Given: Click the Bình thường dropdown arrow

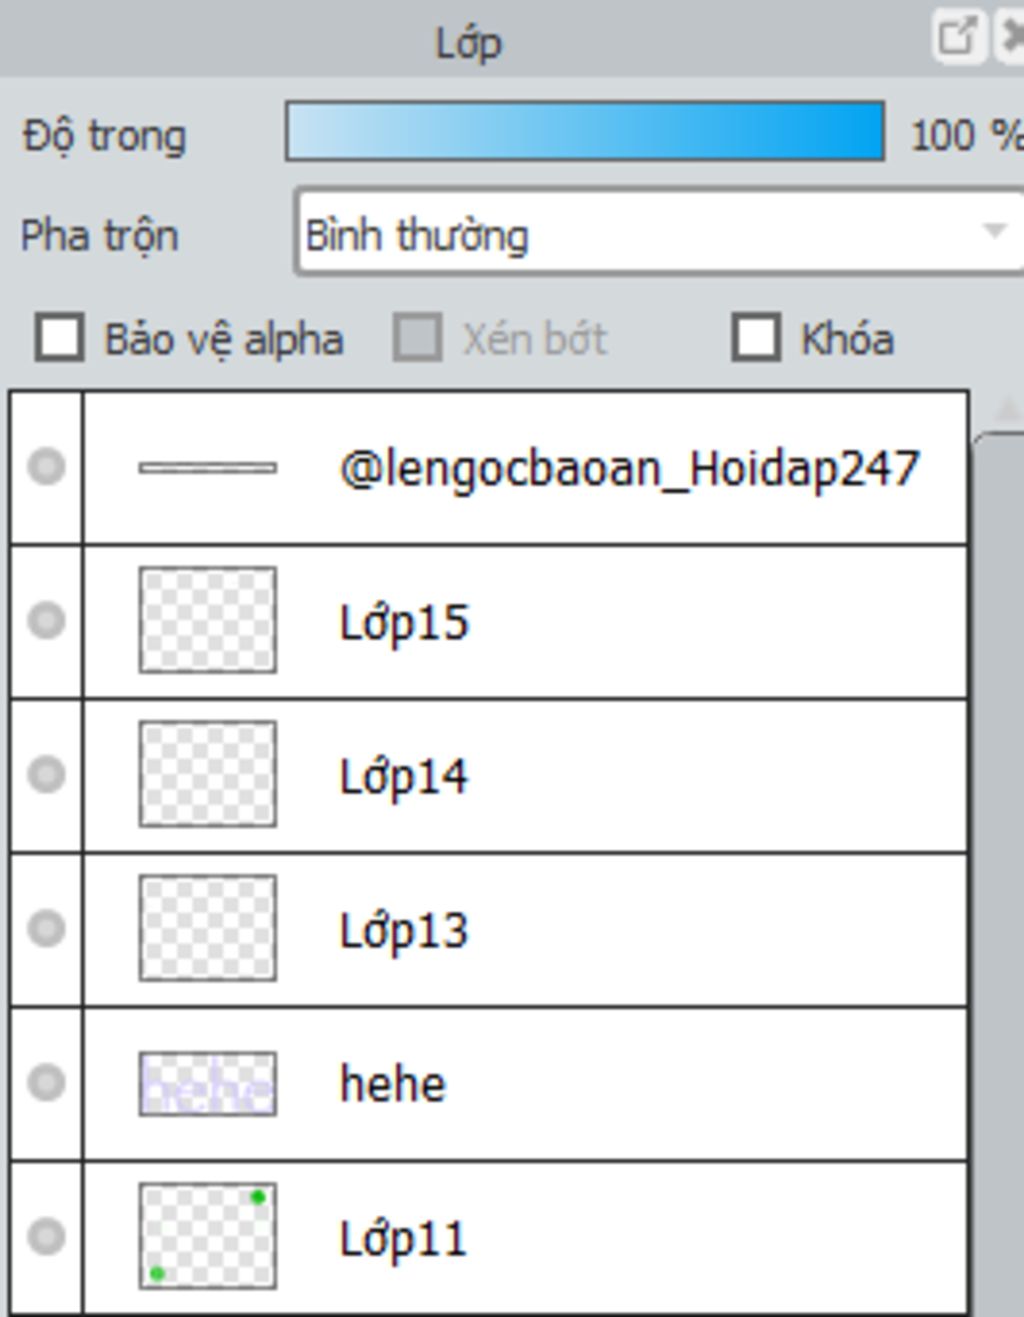Looking at the screenshot, I should pos(994,231).
